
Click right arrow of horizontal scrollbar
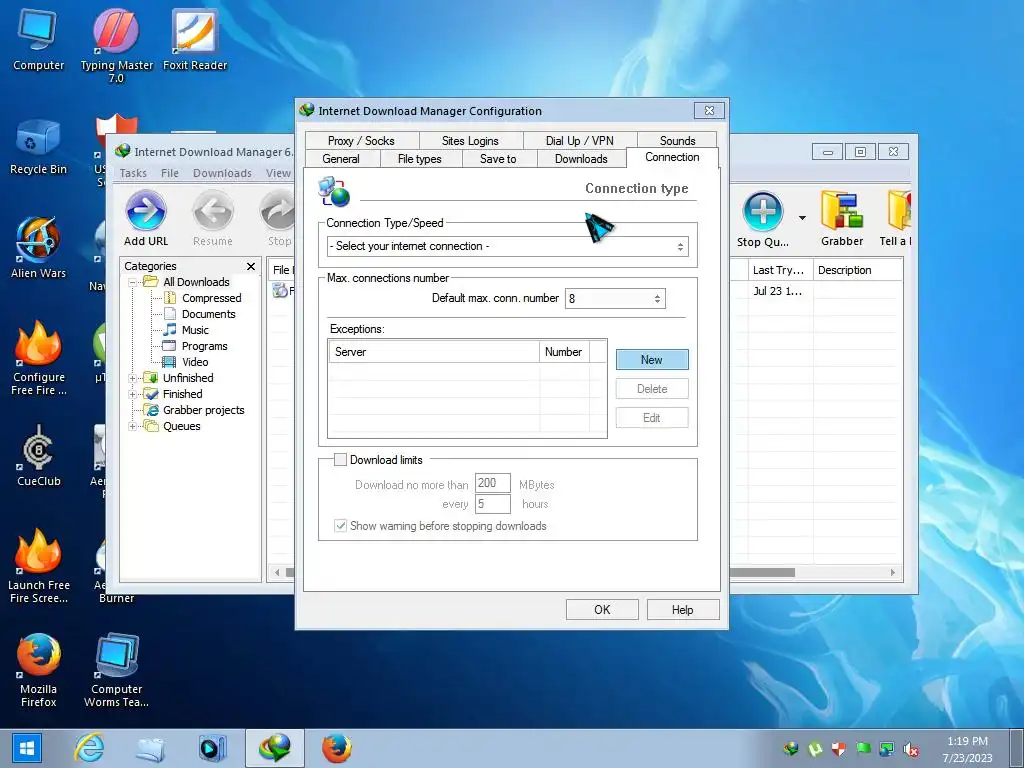(x=893, y=573)
